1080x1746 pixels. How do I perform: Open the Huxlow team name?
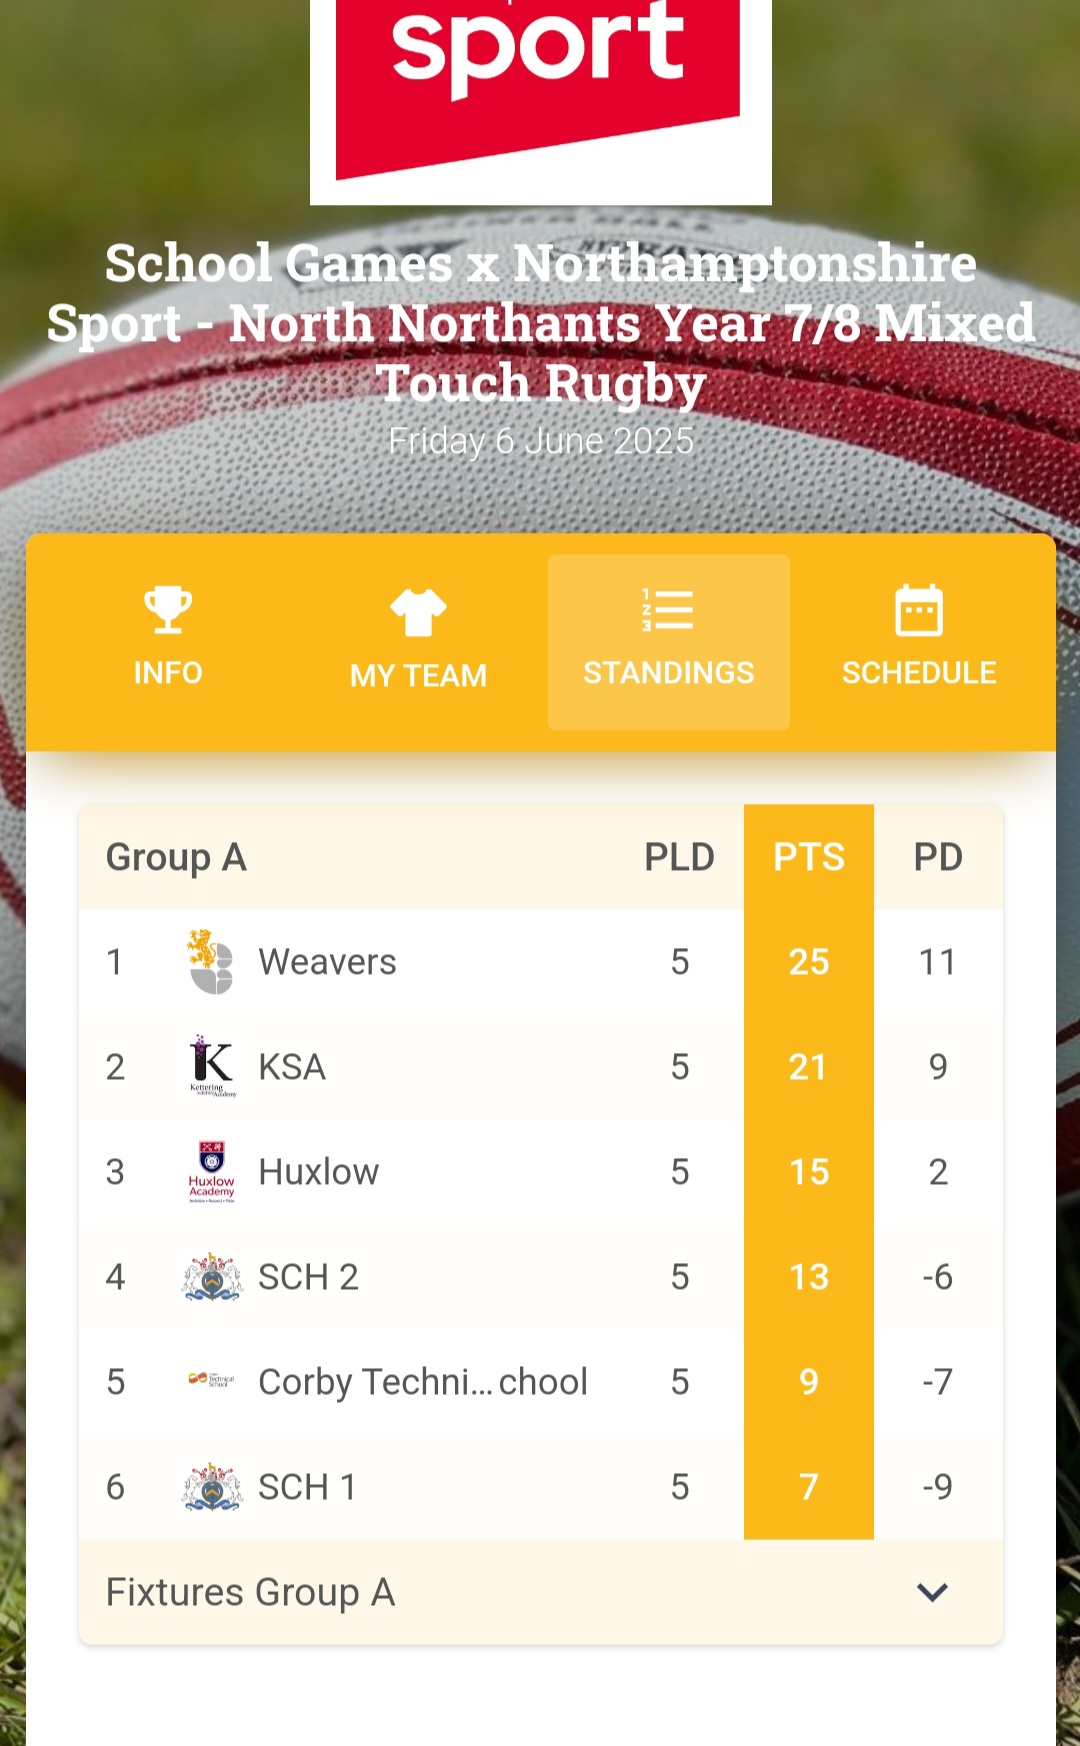tap(318, 1172)
